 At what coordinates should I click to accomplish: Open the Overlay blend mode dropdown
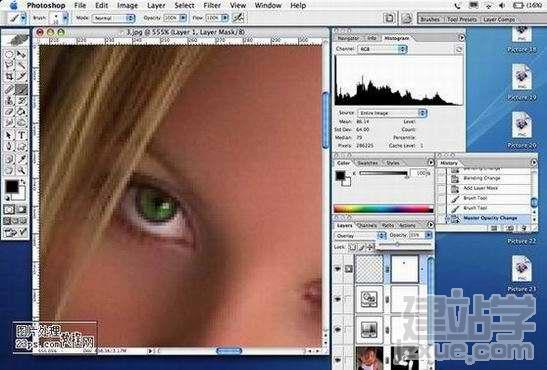tap(361, 236)
